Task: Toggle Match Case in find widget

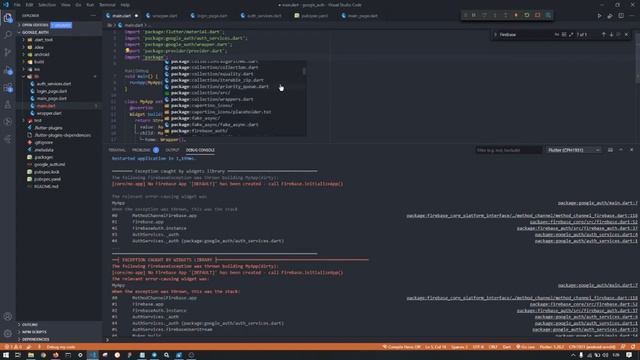Action: 556,35
